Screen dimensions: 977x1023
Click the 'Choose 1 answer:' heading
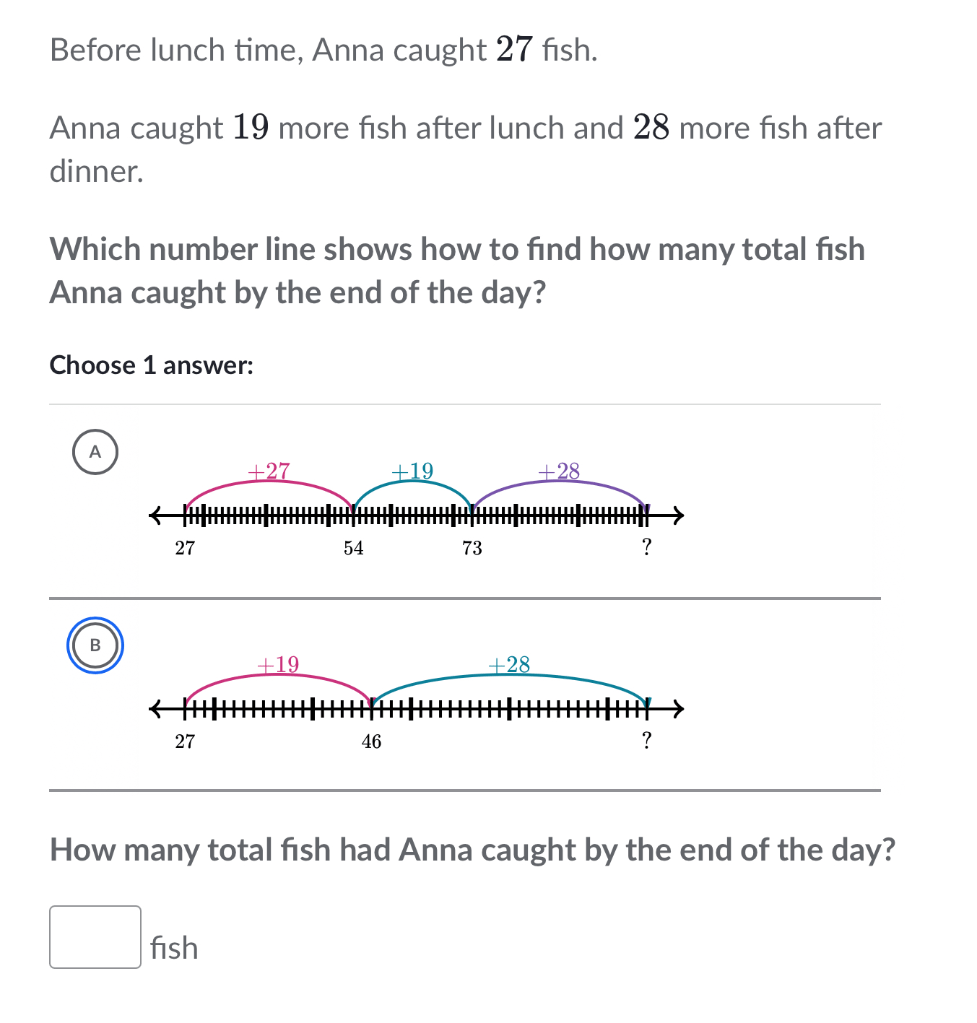click(x=151, y=365)
